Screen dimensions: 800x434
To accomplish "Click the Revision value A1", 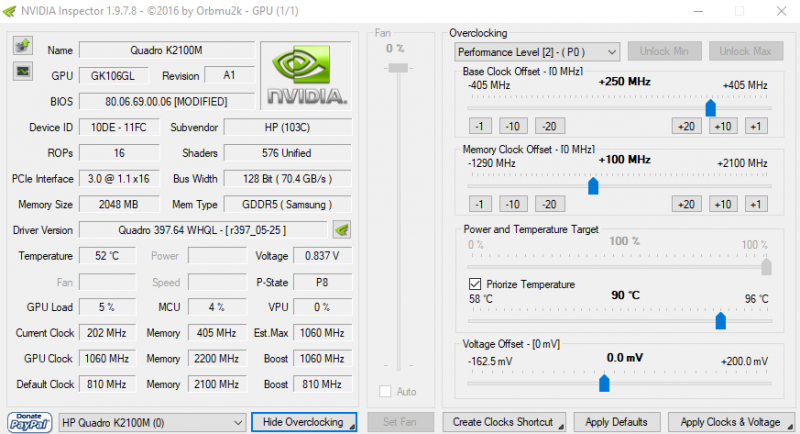I will tap(229, 75).
